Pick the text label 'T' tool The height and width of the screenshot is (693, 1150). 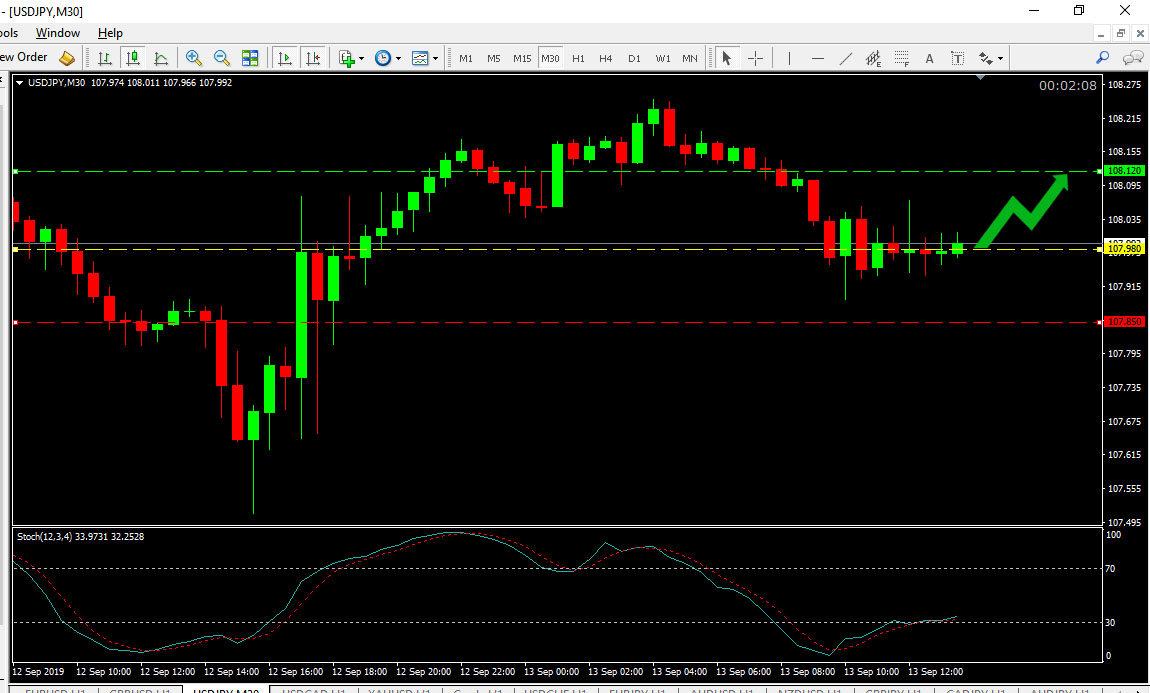click(x=957, y=58)
